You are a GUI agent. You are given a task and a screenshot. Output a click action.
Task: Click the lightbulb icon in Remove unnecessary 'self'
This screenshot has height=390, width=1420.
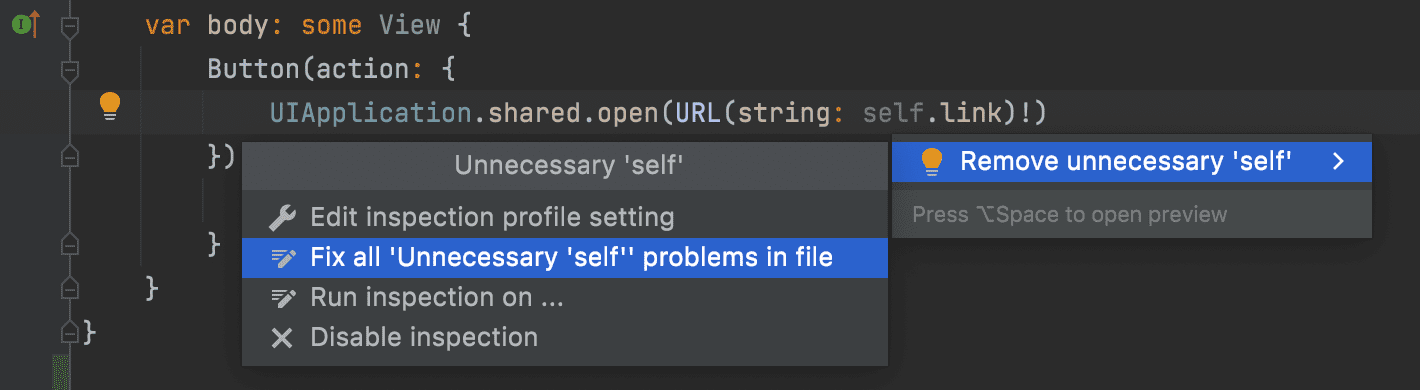931,161
